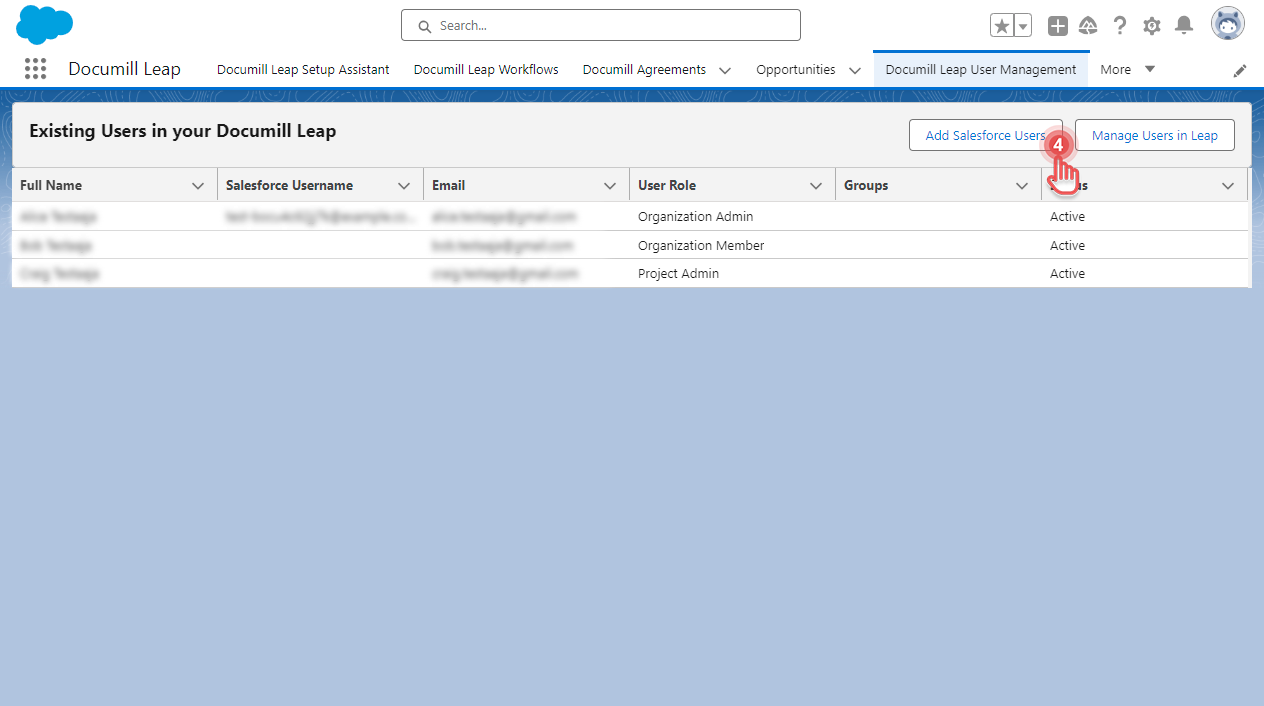Open the Global Actions plus icon
This screenshot has width=1264, height=706.
[1057, 26]
